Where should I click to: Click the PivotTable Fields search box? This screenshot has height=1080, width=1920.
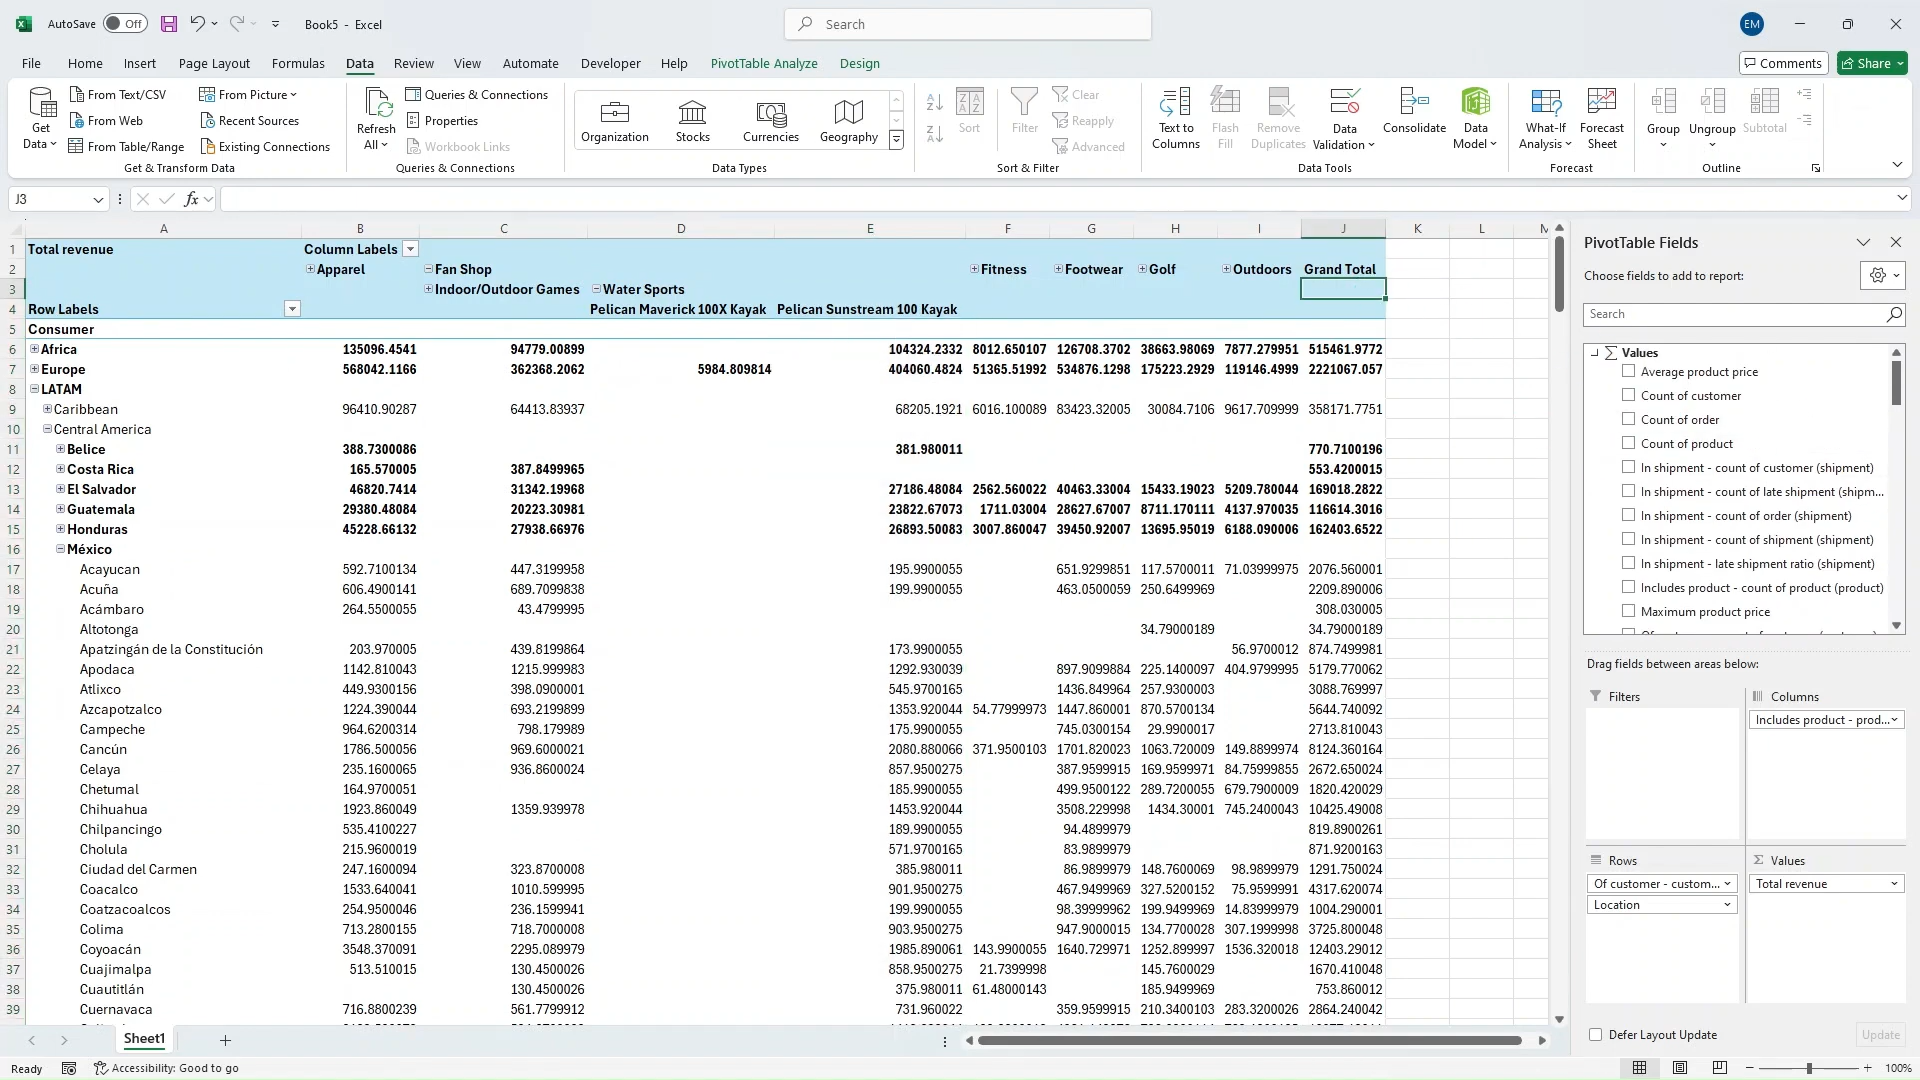pyautogui.click(x=1740, y=314)
